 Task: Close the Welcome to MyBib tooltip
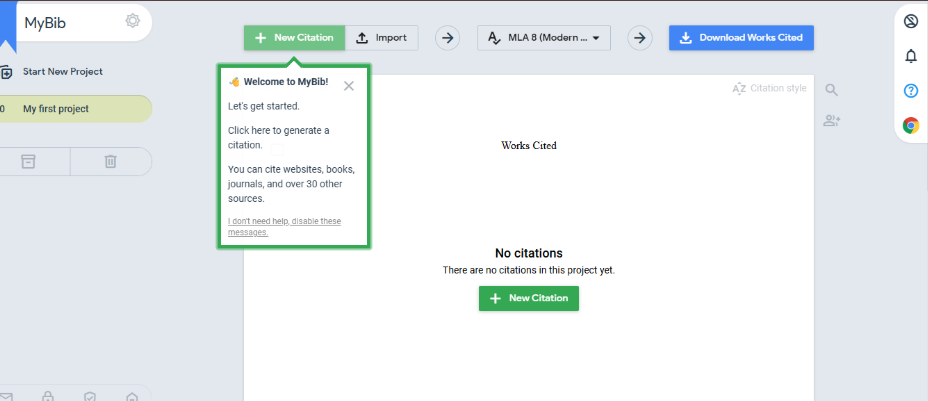coord(349,86)
